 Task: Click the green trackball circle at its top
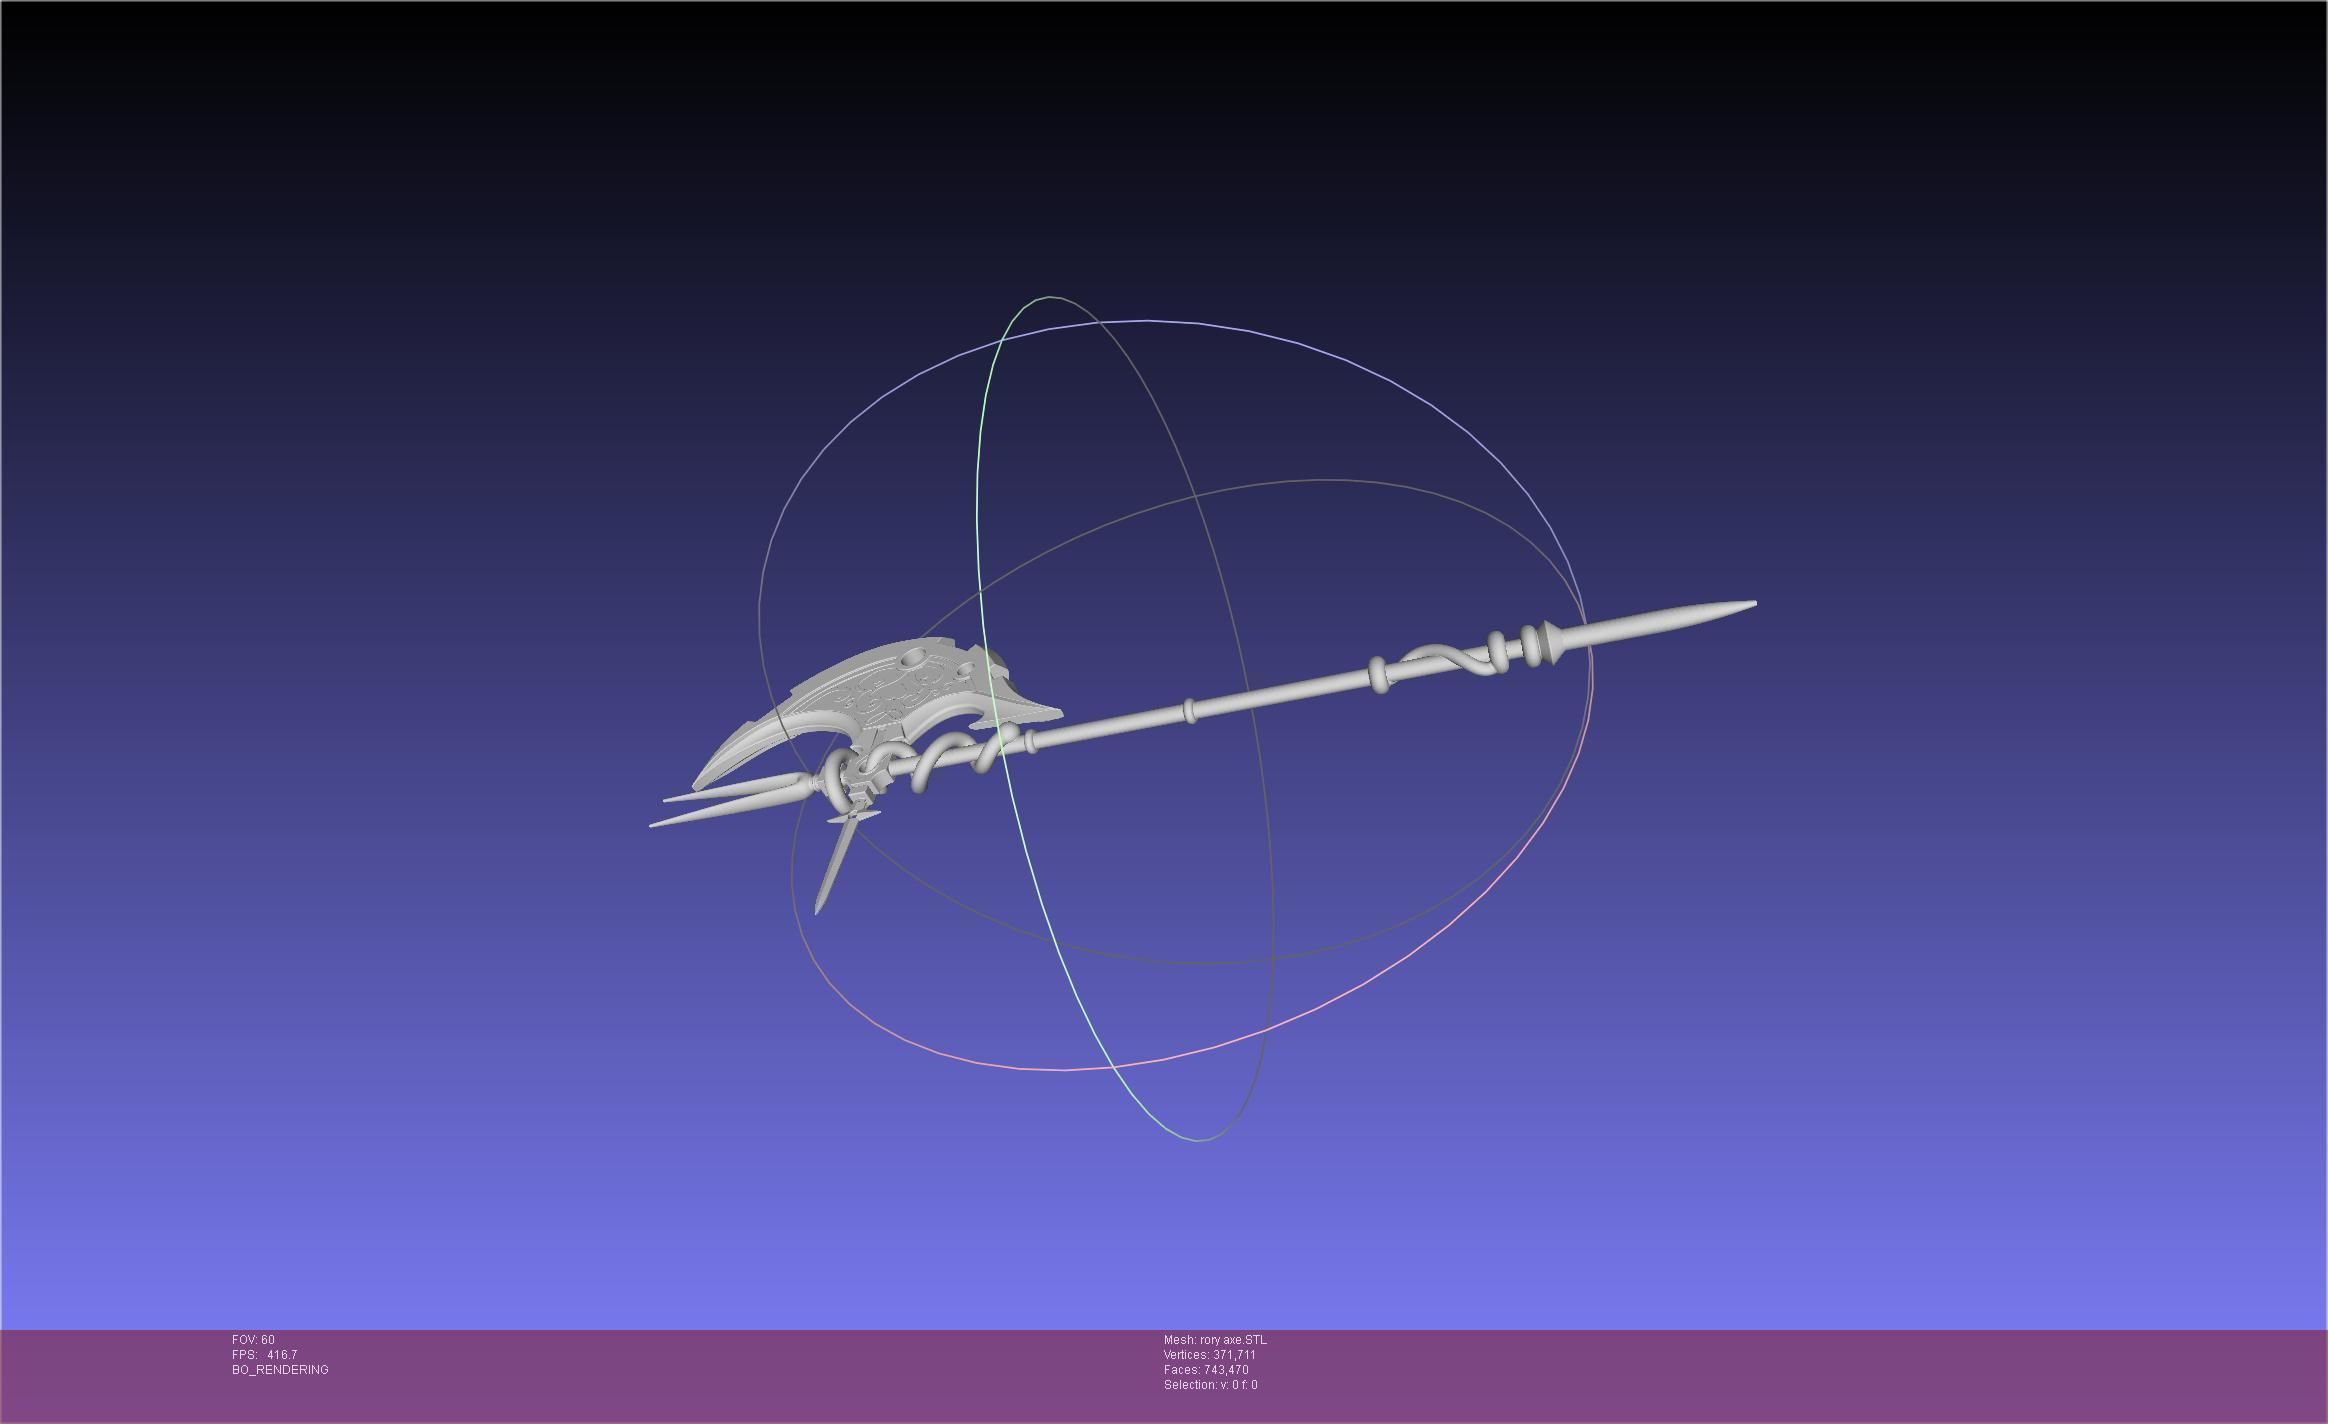pos(1048,297)
